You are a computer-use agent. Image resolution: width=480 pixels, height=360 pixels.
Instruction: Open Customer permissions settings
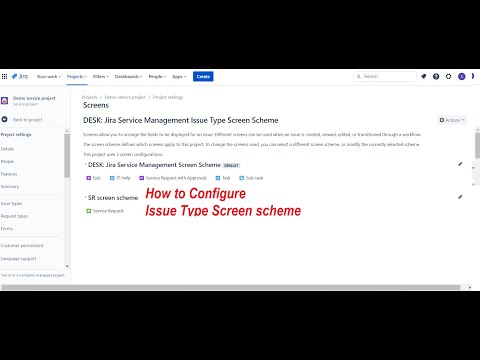pyautogui.click(x=22, y=245)
